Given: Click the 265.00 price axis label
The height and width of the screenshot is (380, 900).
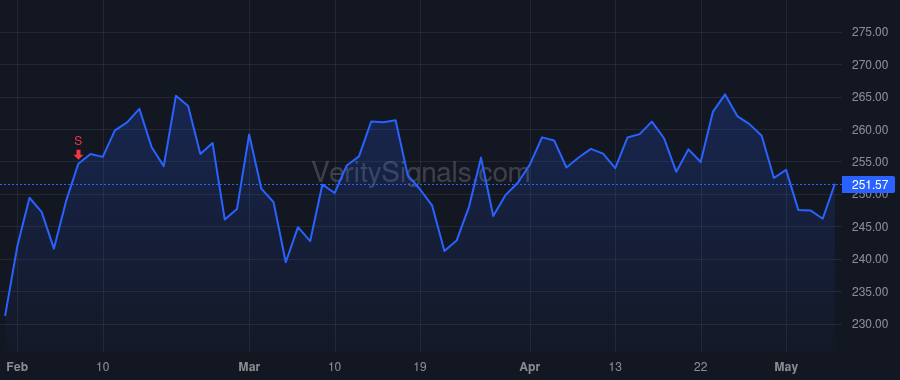Looking at the screenshot, I should (870, 97).
